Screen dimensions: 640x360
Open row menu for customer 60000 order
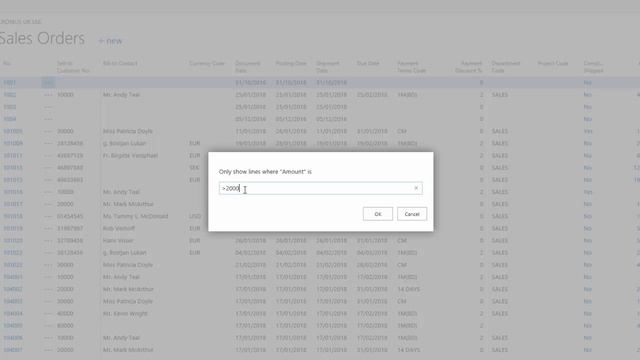click(48, 326)
